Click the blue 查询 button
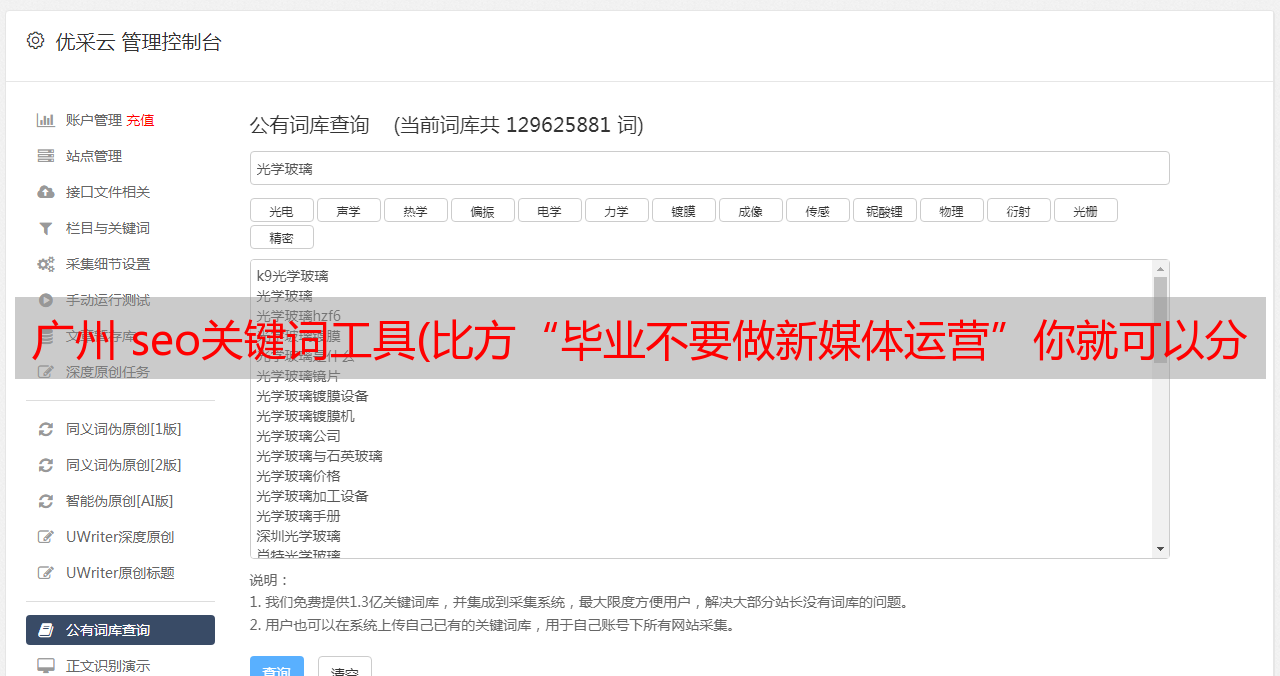This screenshot has height=676, width=1280. pos(277,667)
